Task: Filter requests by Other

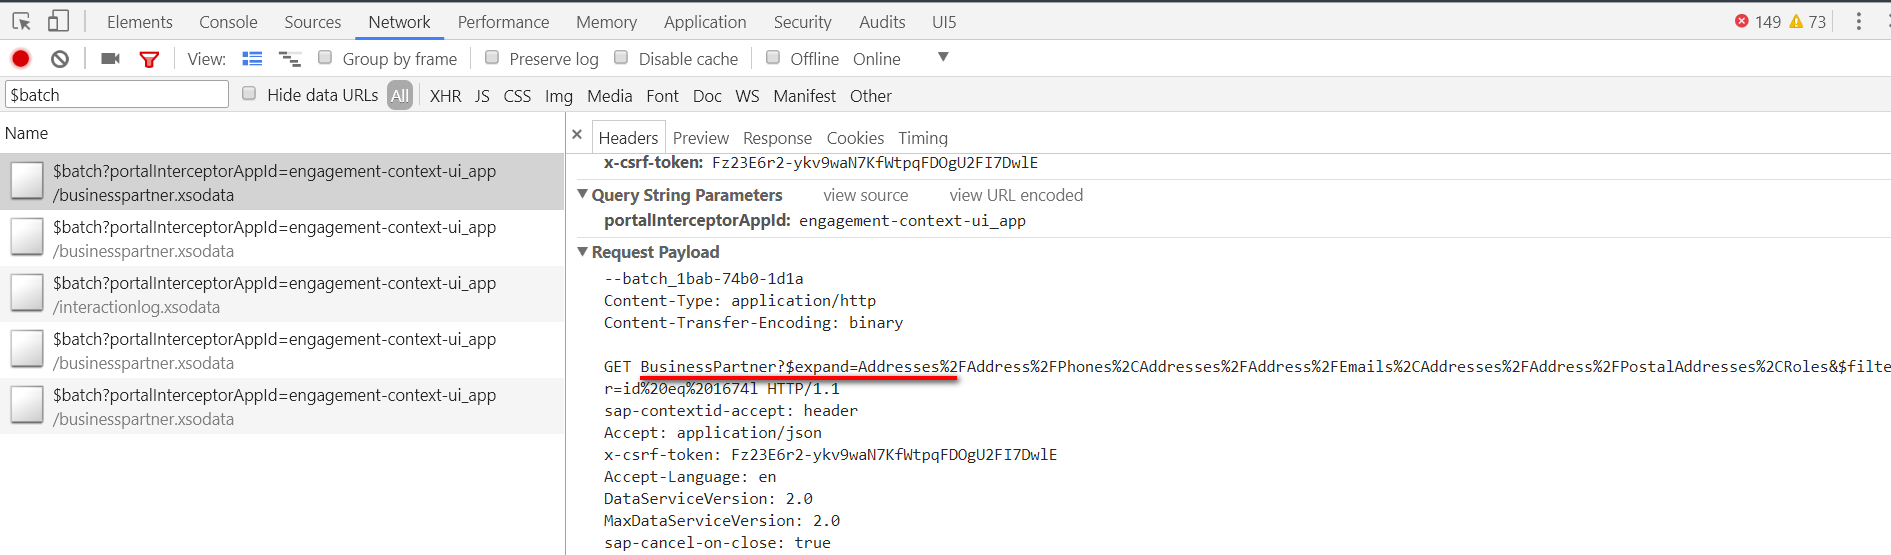Action: click(x=871, y=96)
